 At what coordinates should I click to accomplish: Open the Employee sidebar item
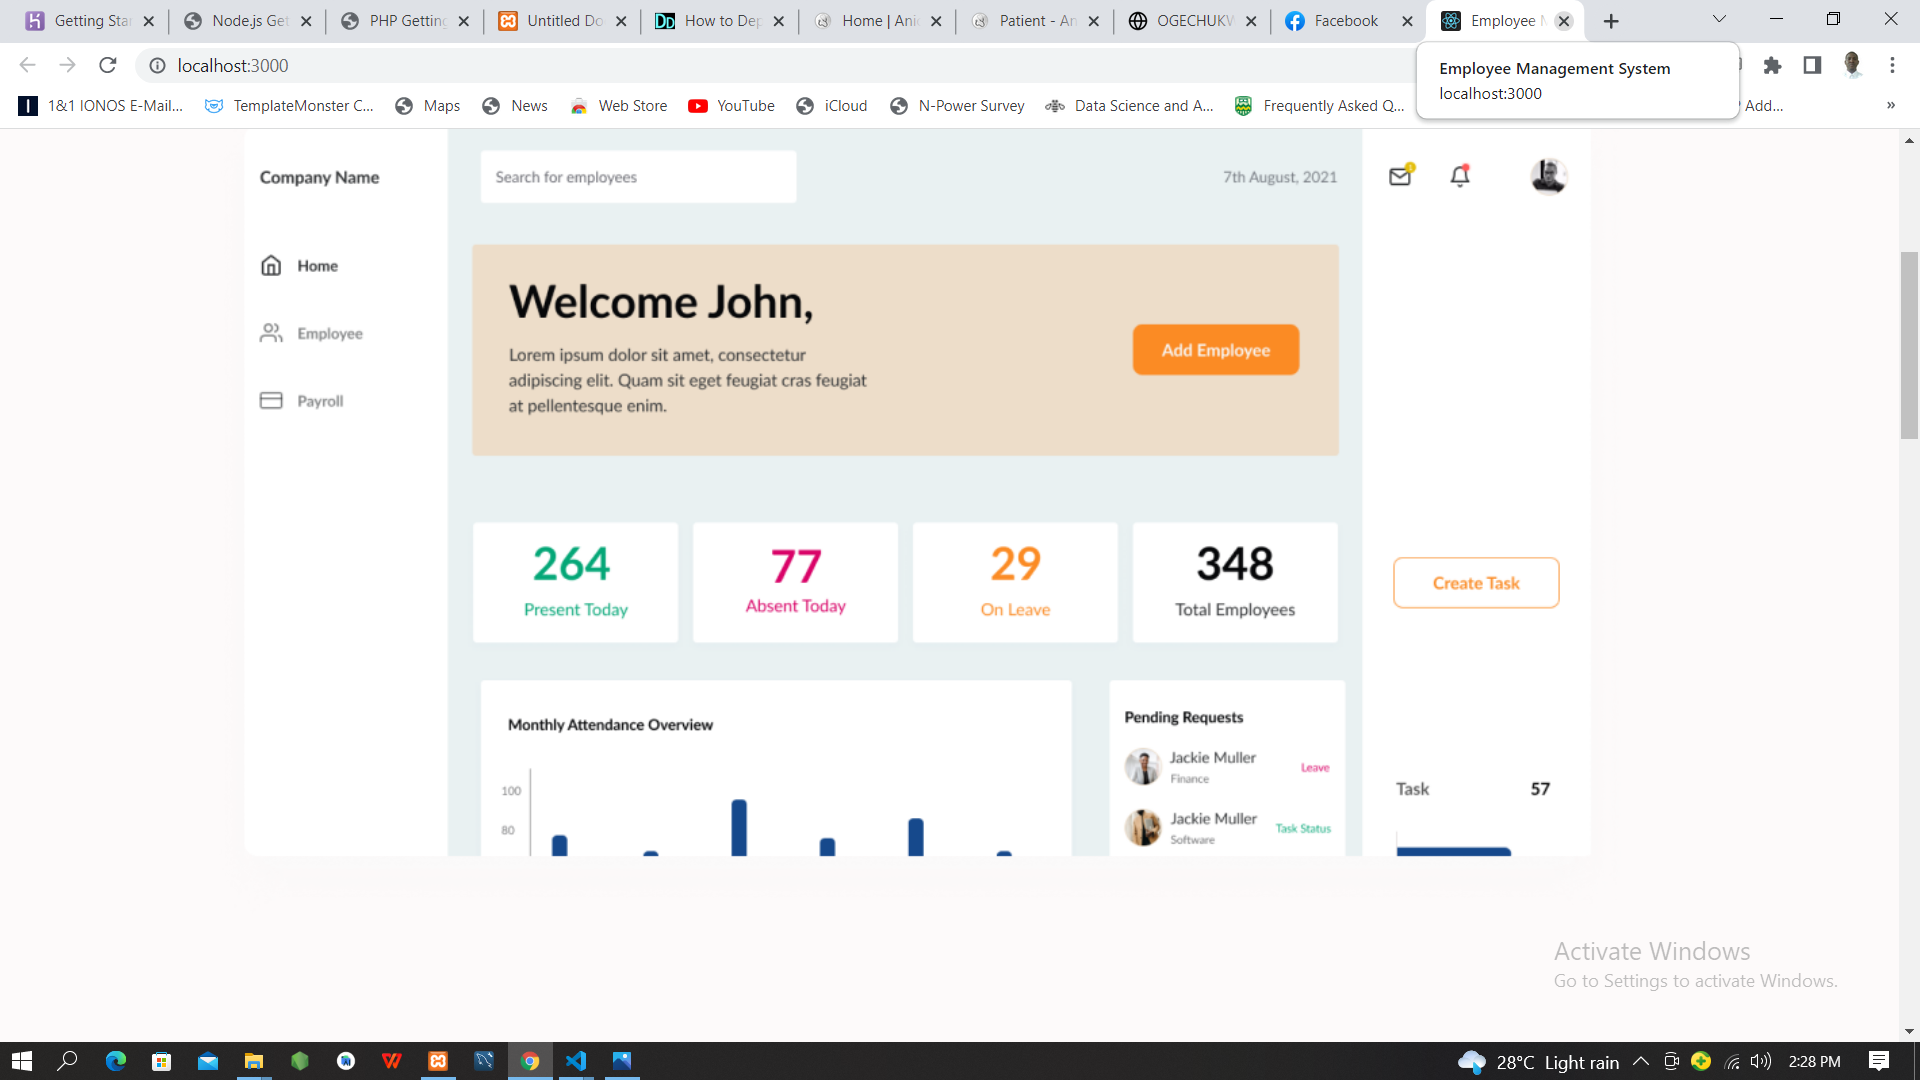[329, 333]
